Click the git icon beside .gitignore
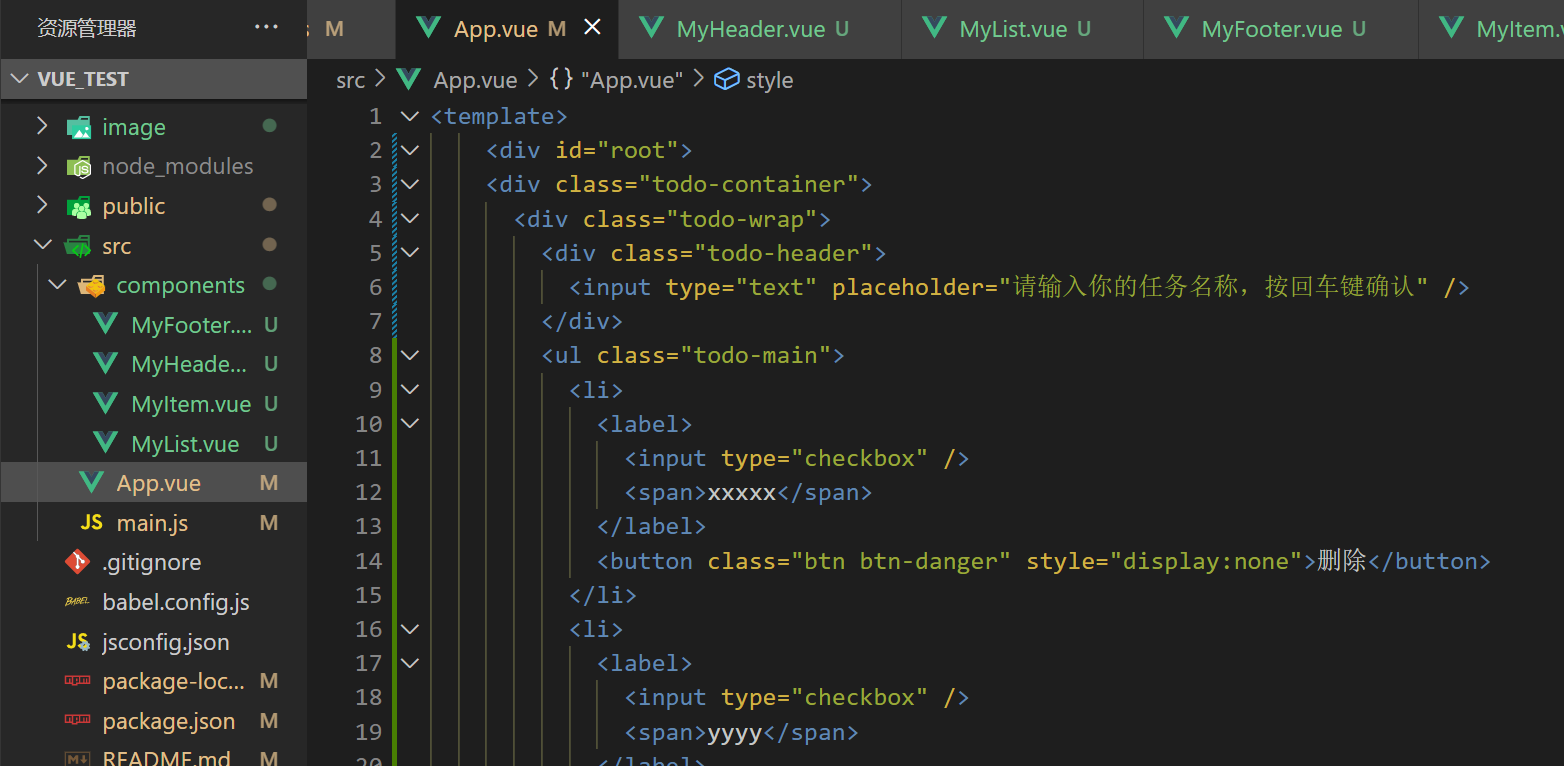 point(77,562)
